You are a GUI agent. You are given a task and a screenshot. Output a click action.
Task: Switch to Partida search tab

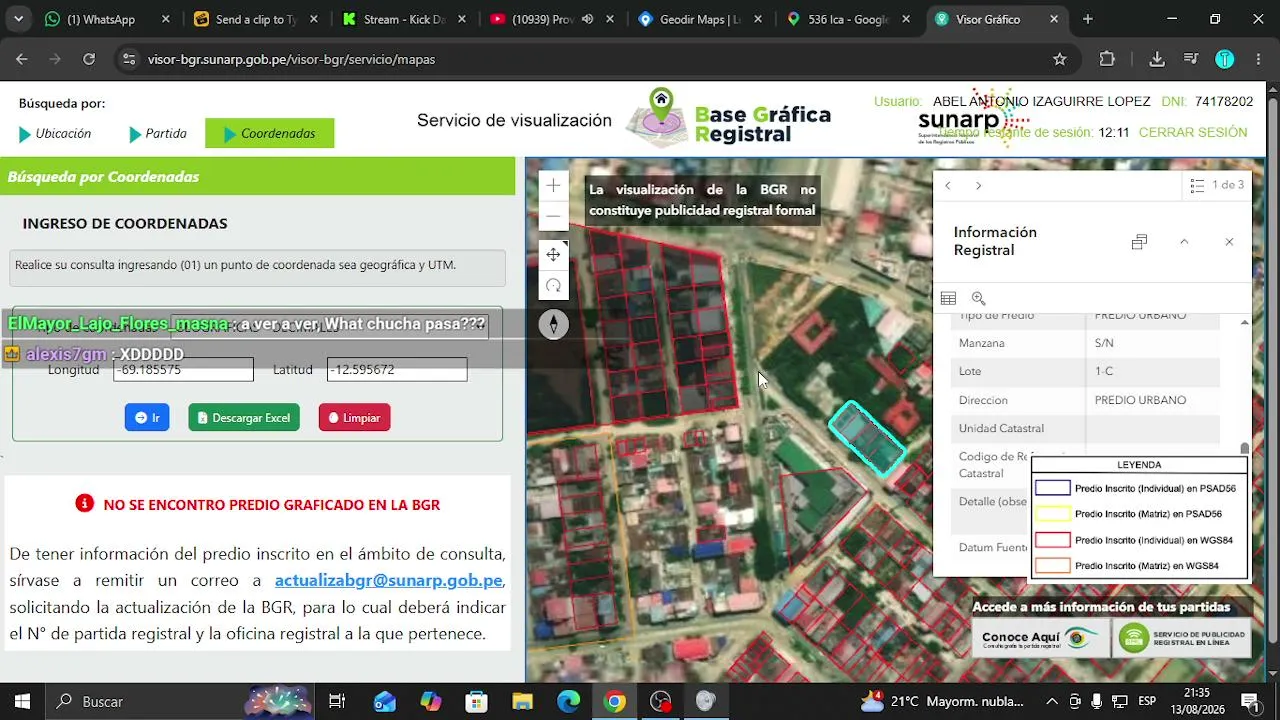click(157, 133)
